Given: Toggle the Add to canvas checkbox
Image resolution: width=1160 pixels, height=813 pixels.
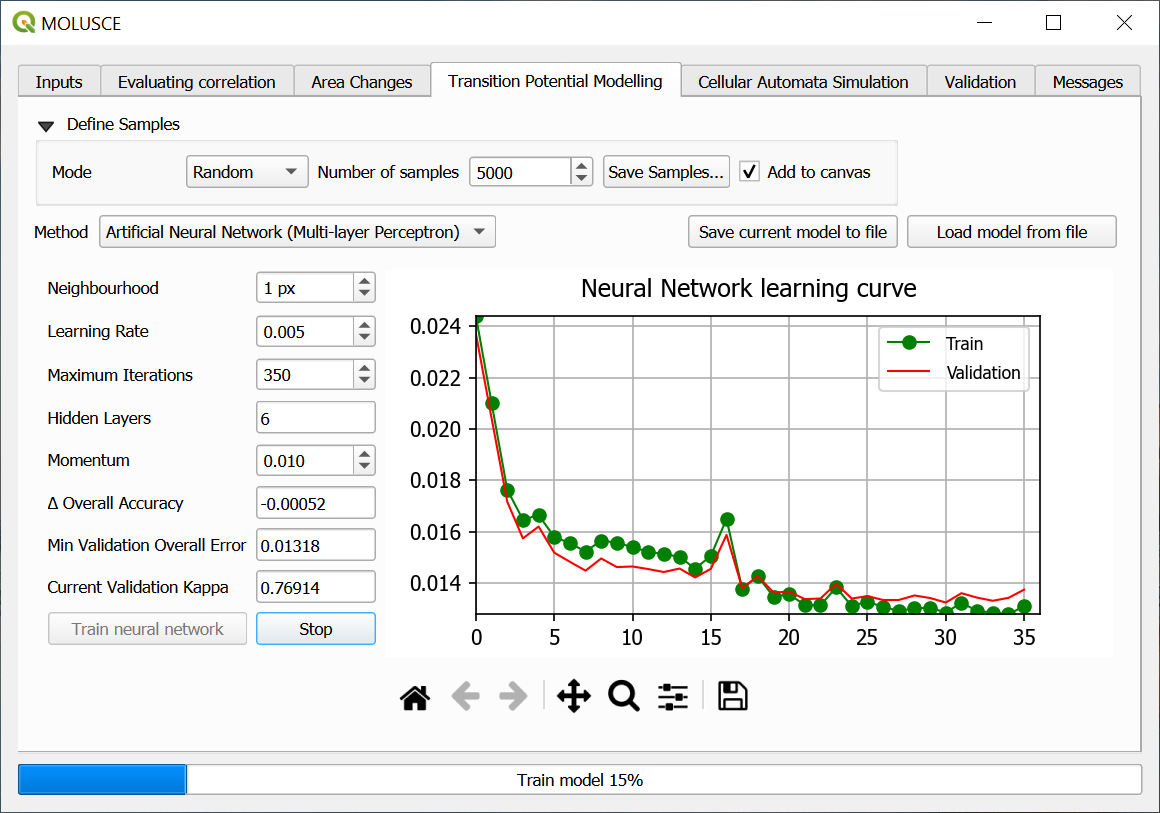Looking at the screenshot, I should [749, 172].
